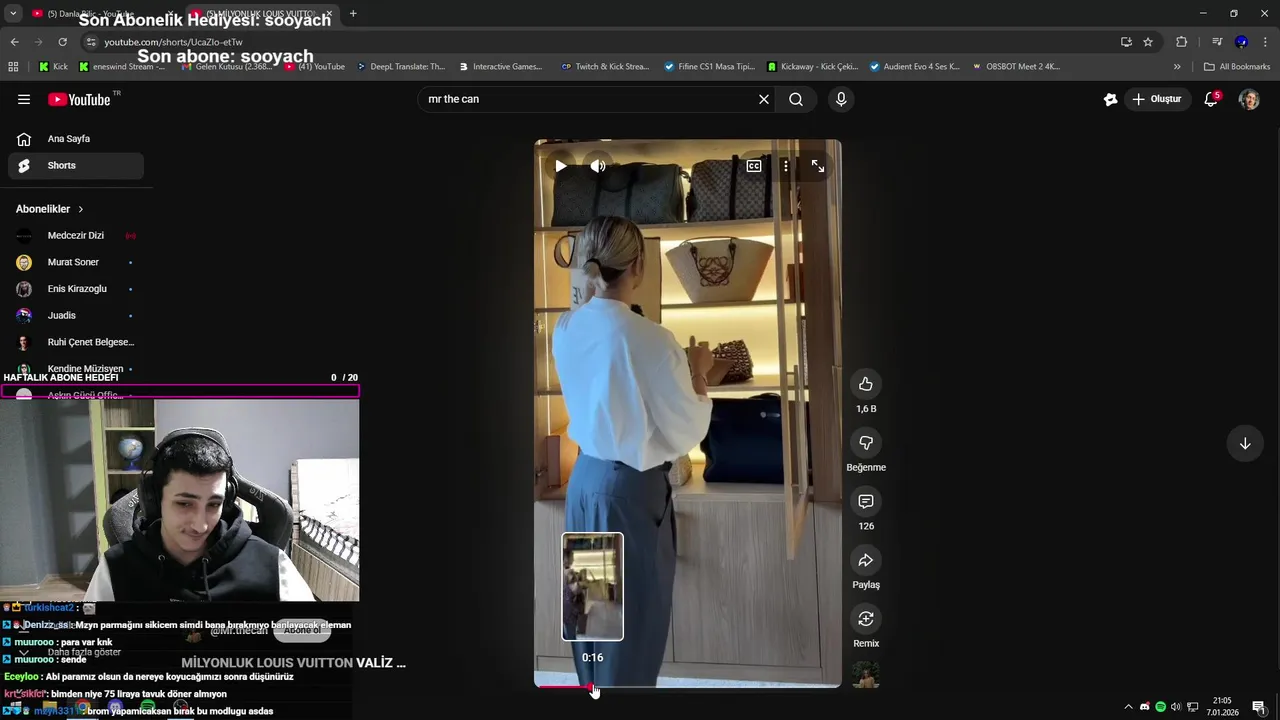
Task: Open the Kickaway bookmark
Action: (x=813, y=66)
